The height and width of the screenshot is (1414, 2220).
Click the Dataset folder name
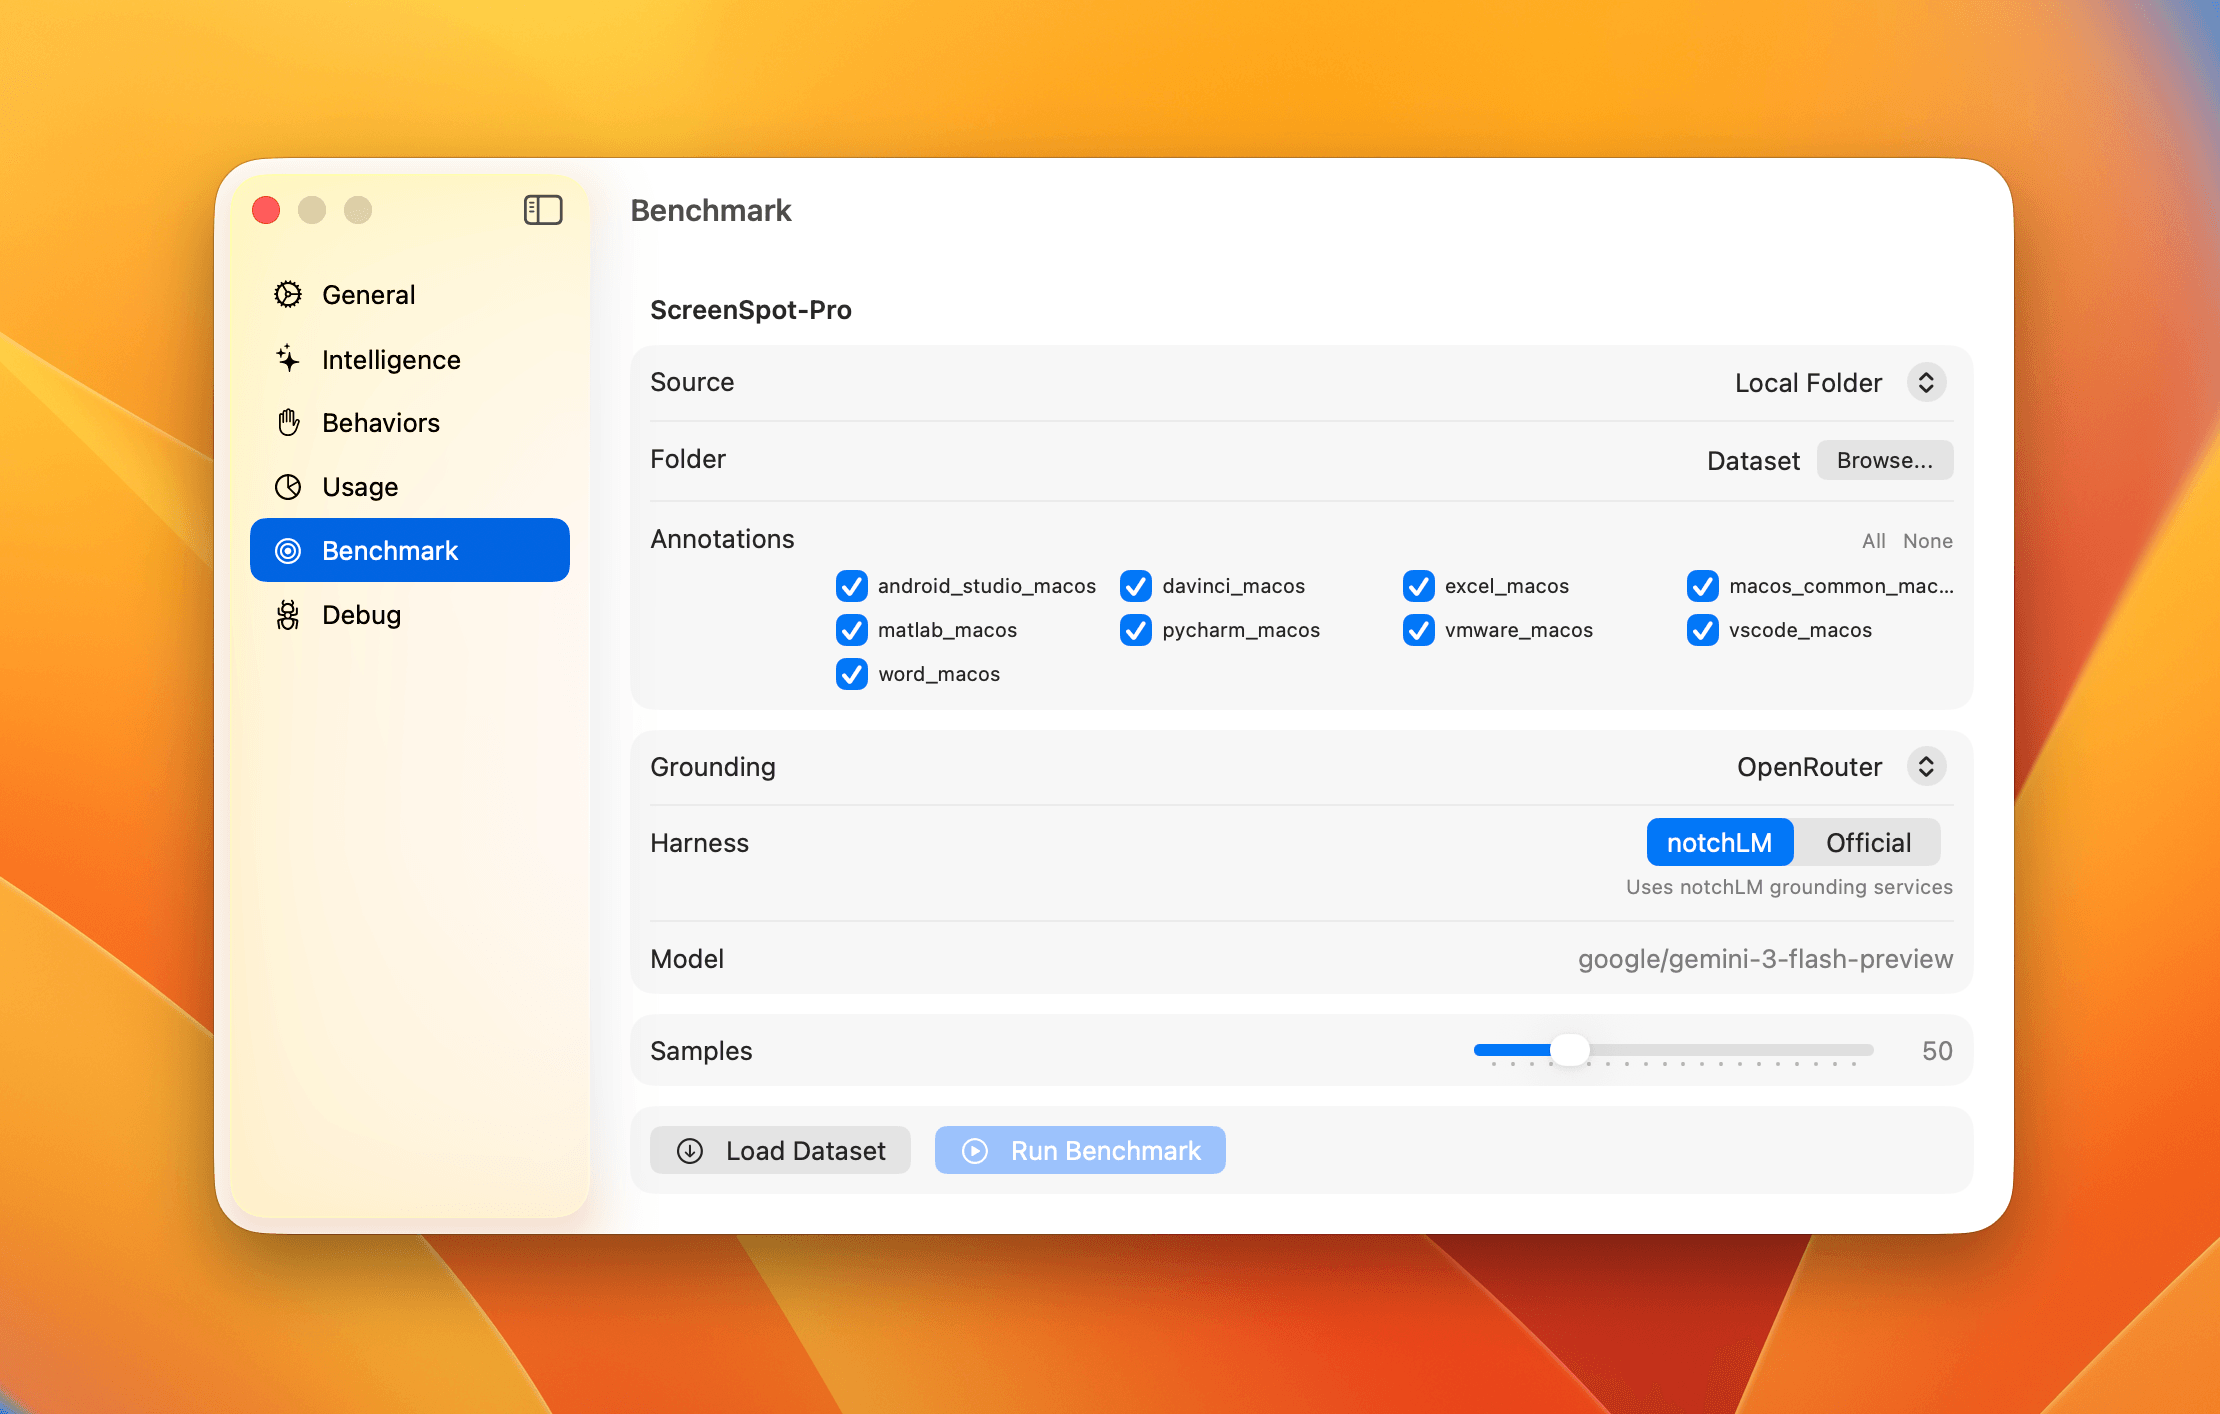pyautogui.click(x=1753, y=461)
